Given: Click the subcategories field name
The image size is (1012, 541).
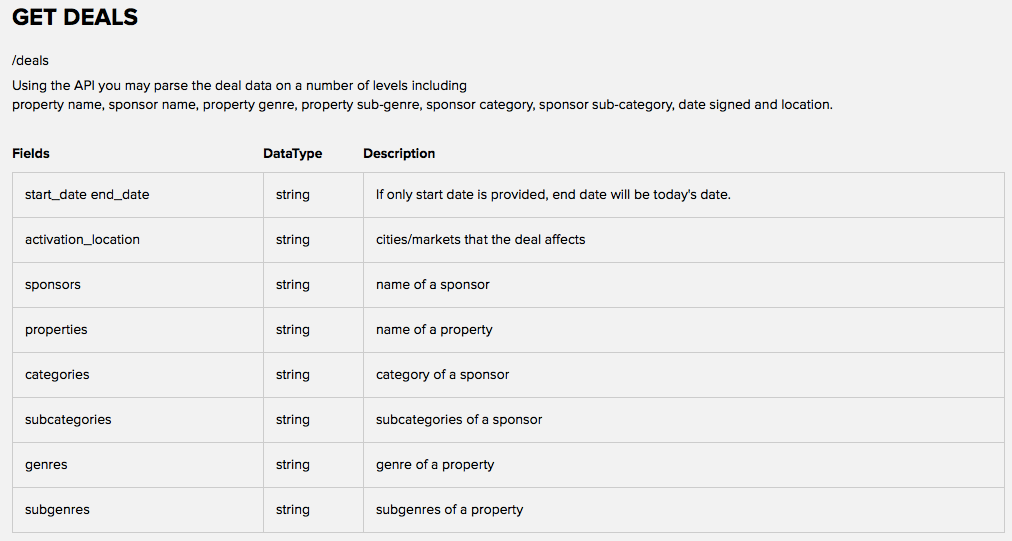Looking at the screenshot, I should (x=68, y=420).
